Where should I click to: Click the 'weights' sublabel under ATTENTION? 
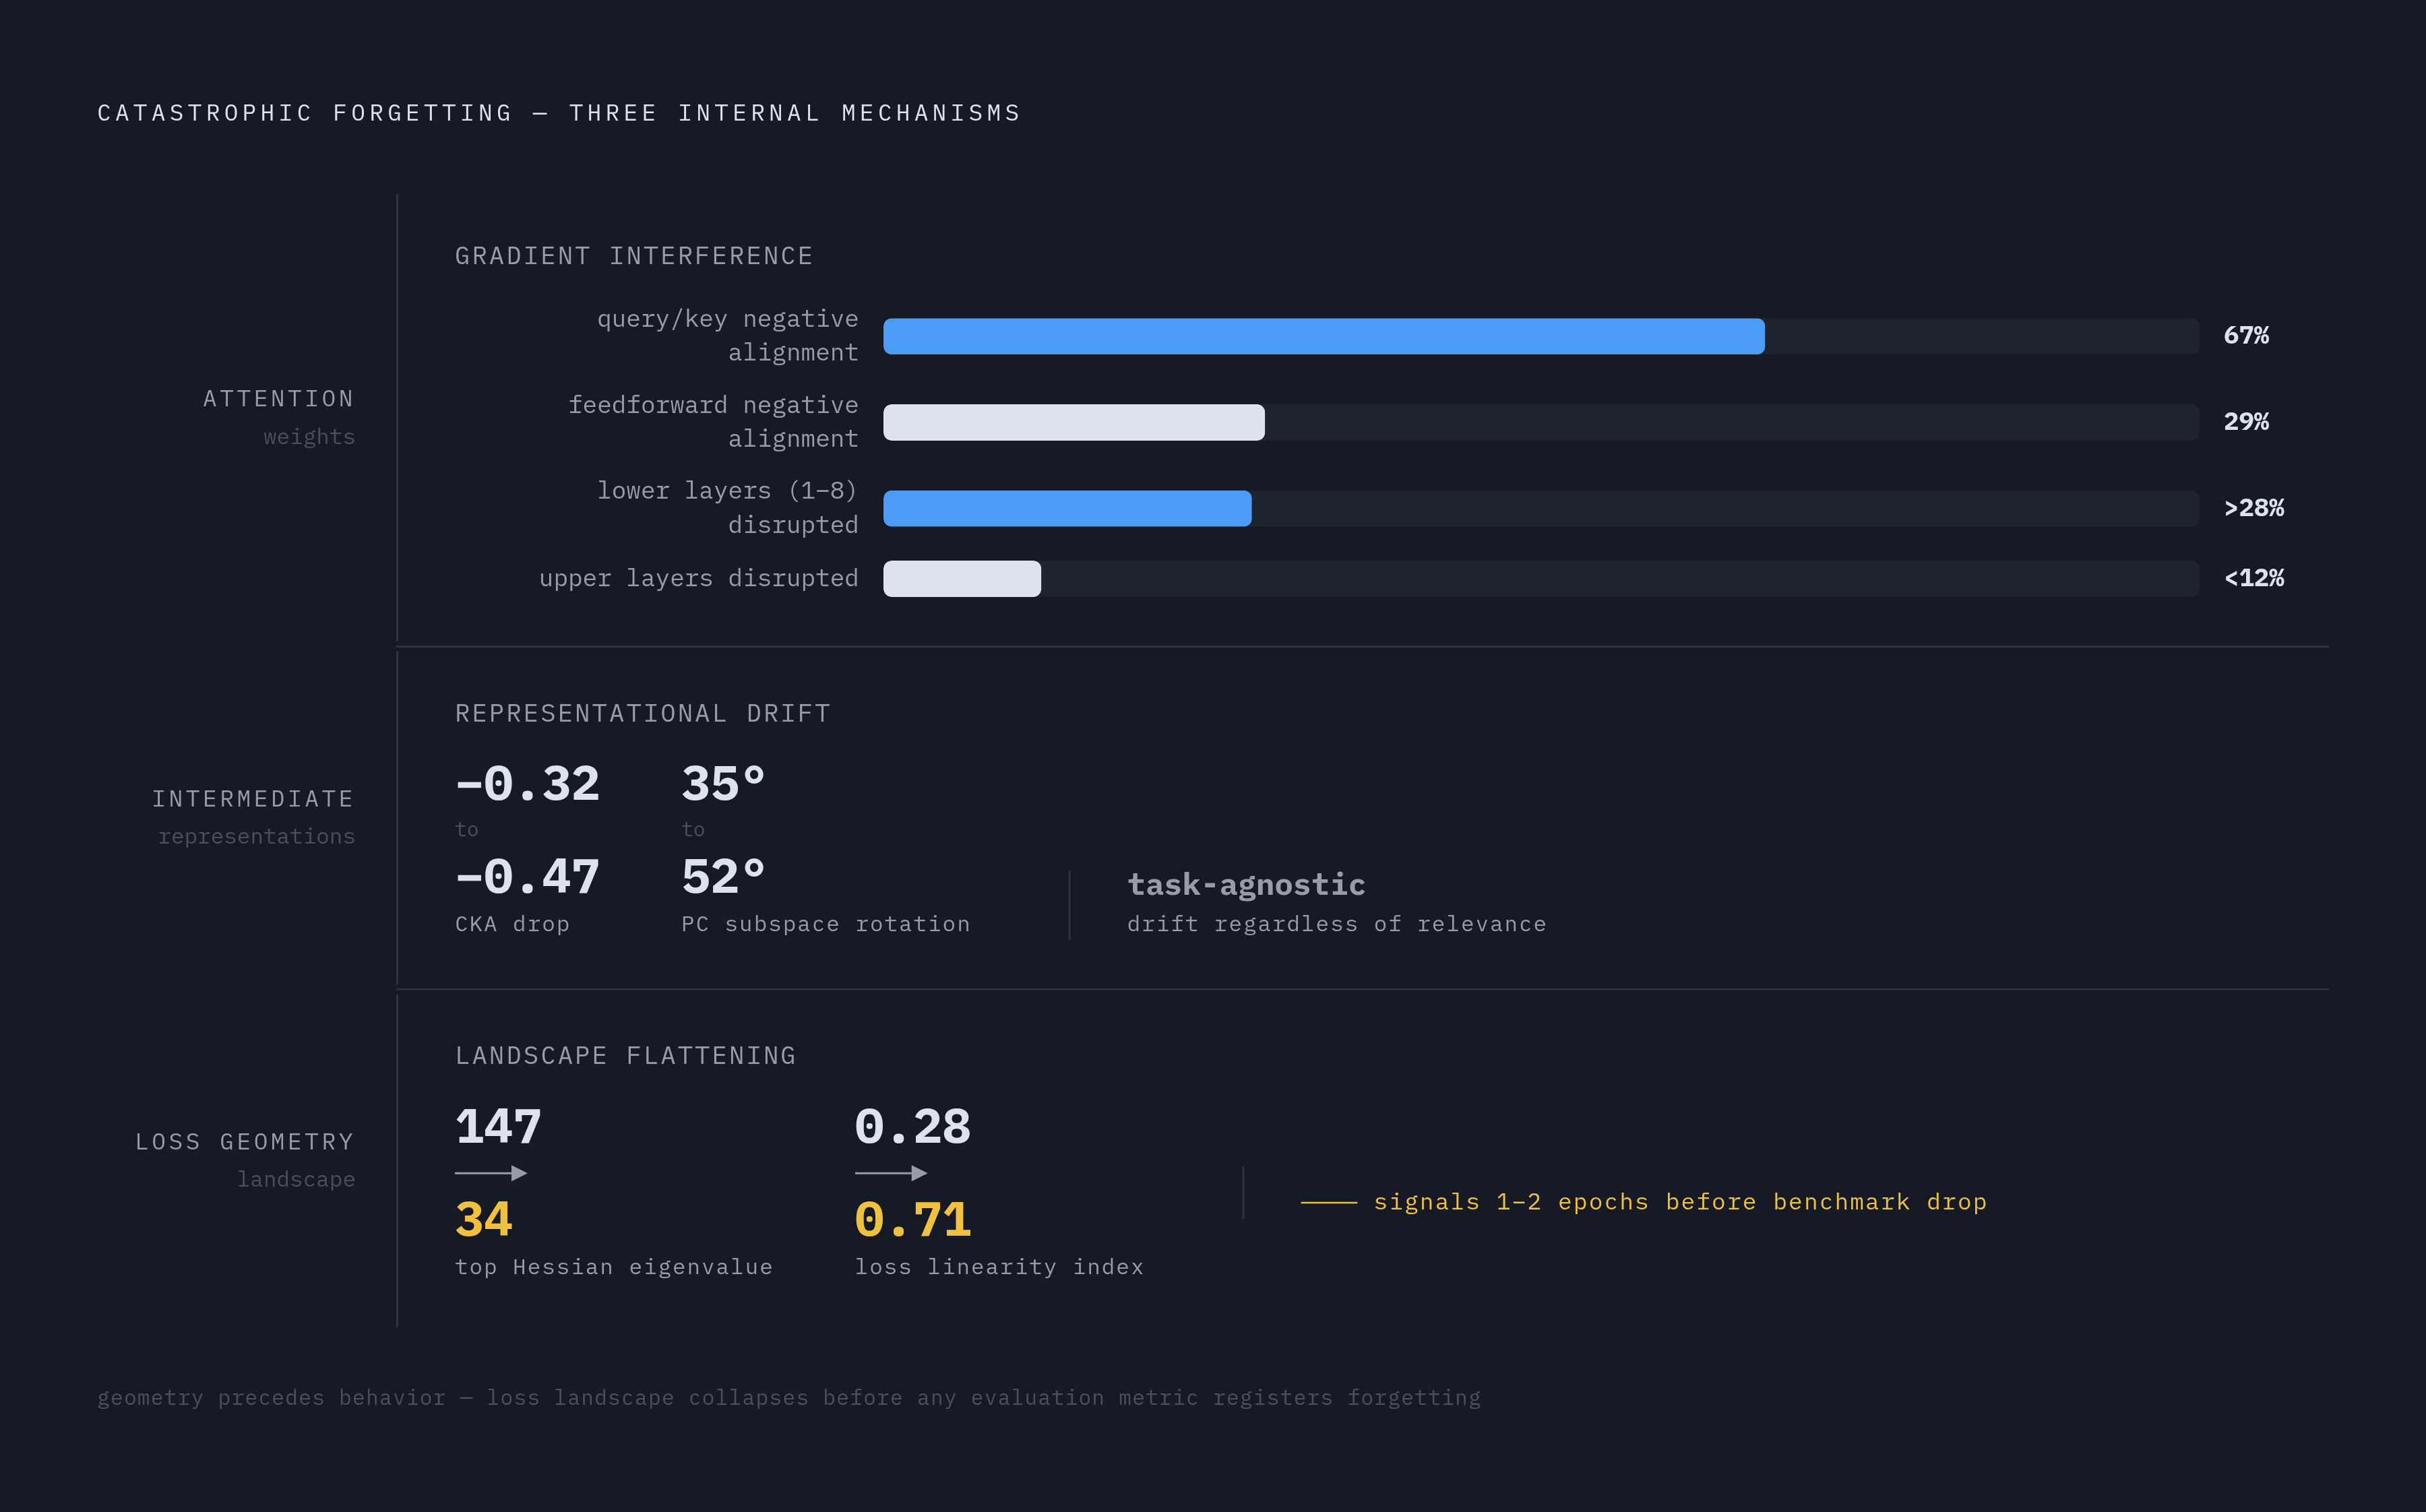click(x=309, y=437)
